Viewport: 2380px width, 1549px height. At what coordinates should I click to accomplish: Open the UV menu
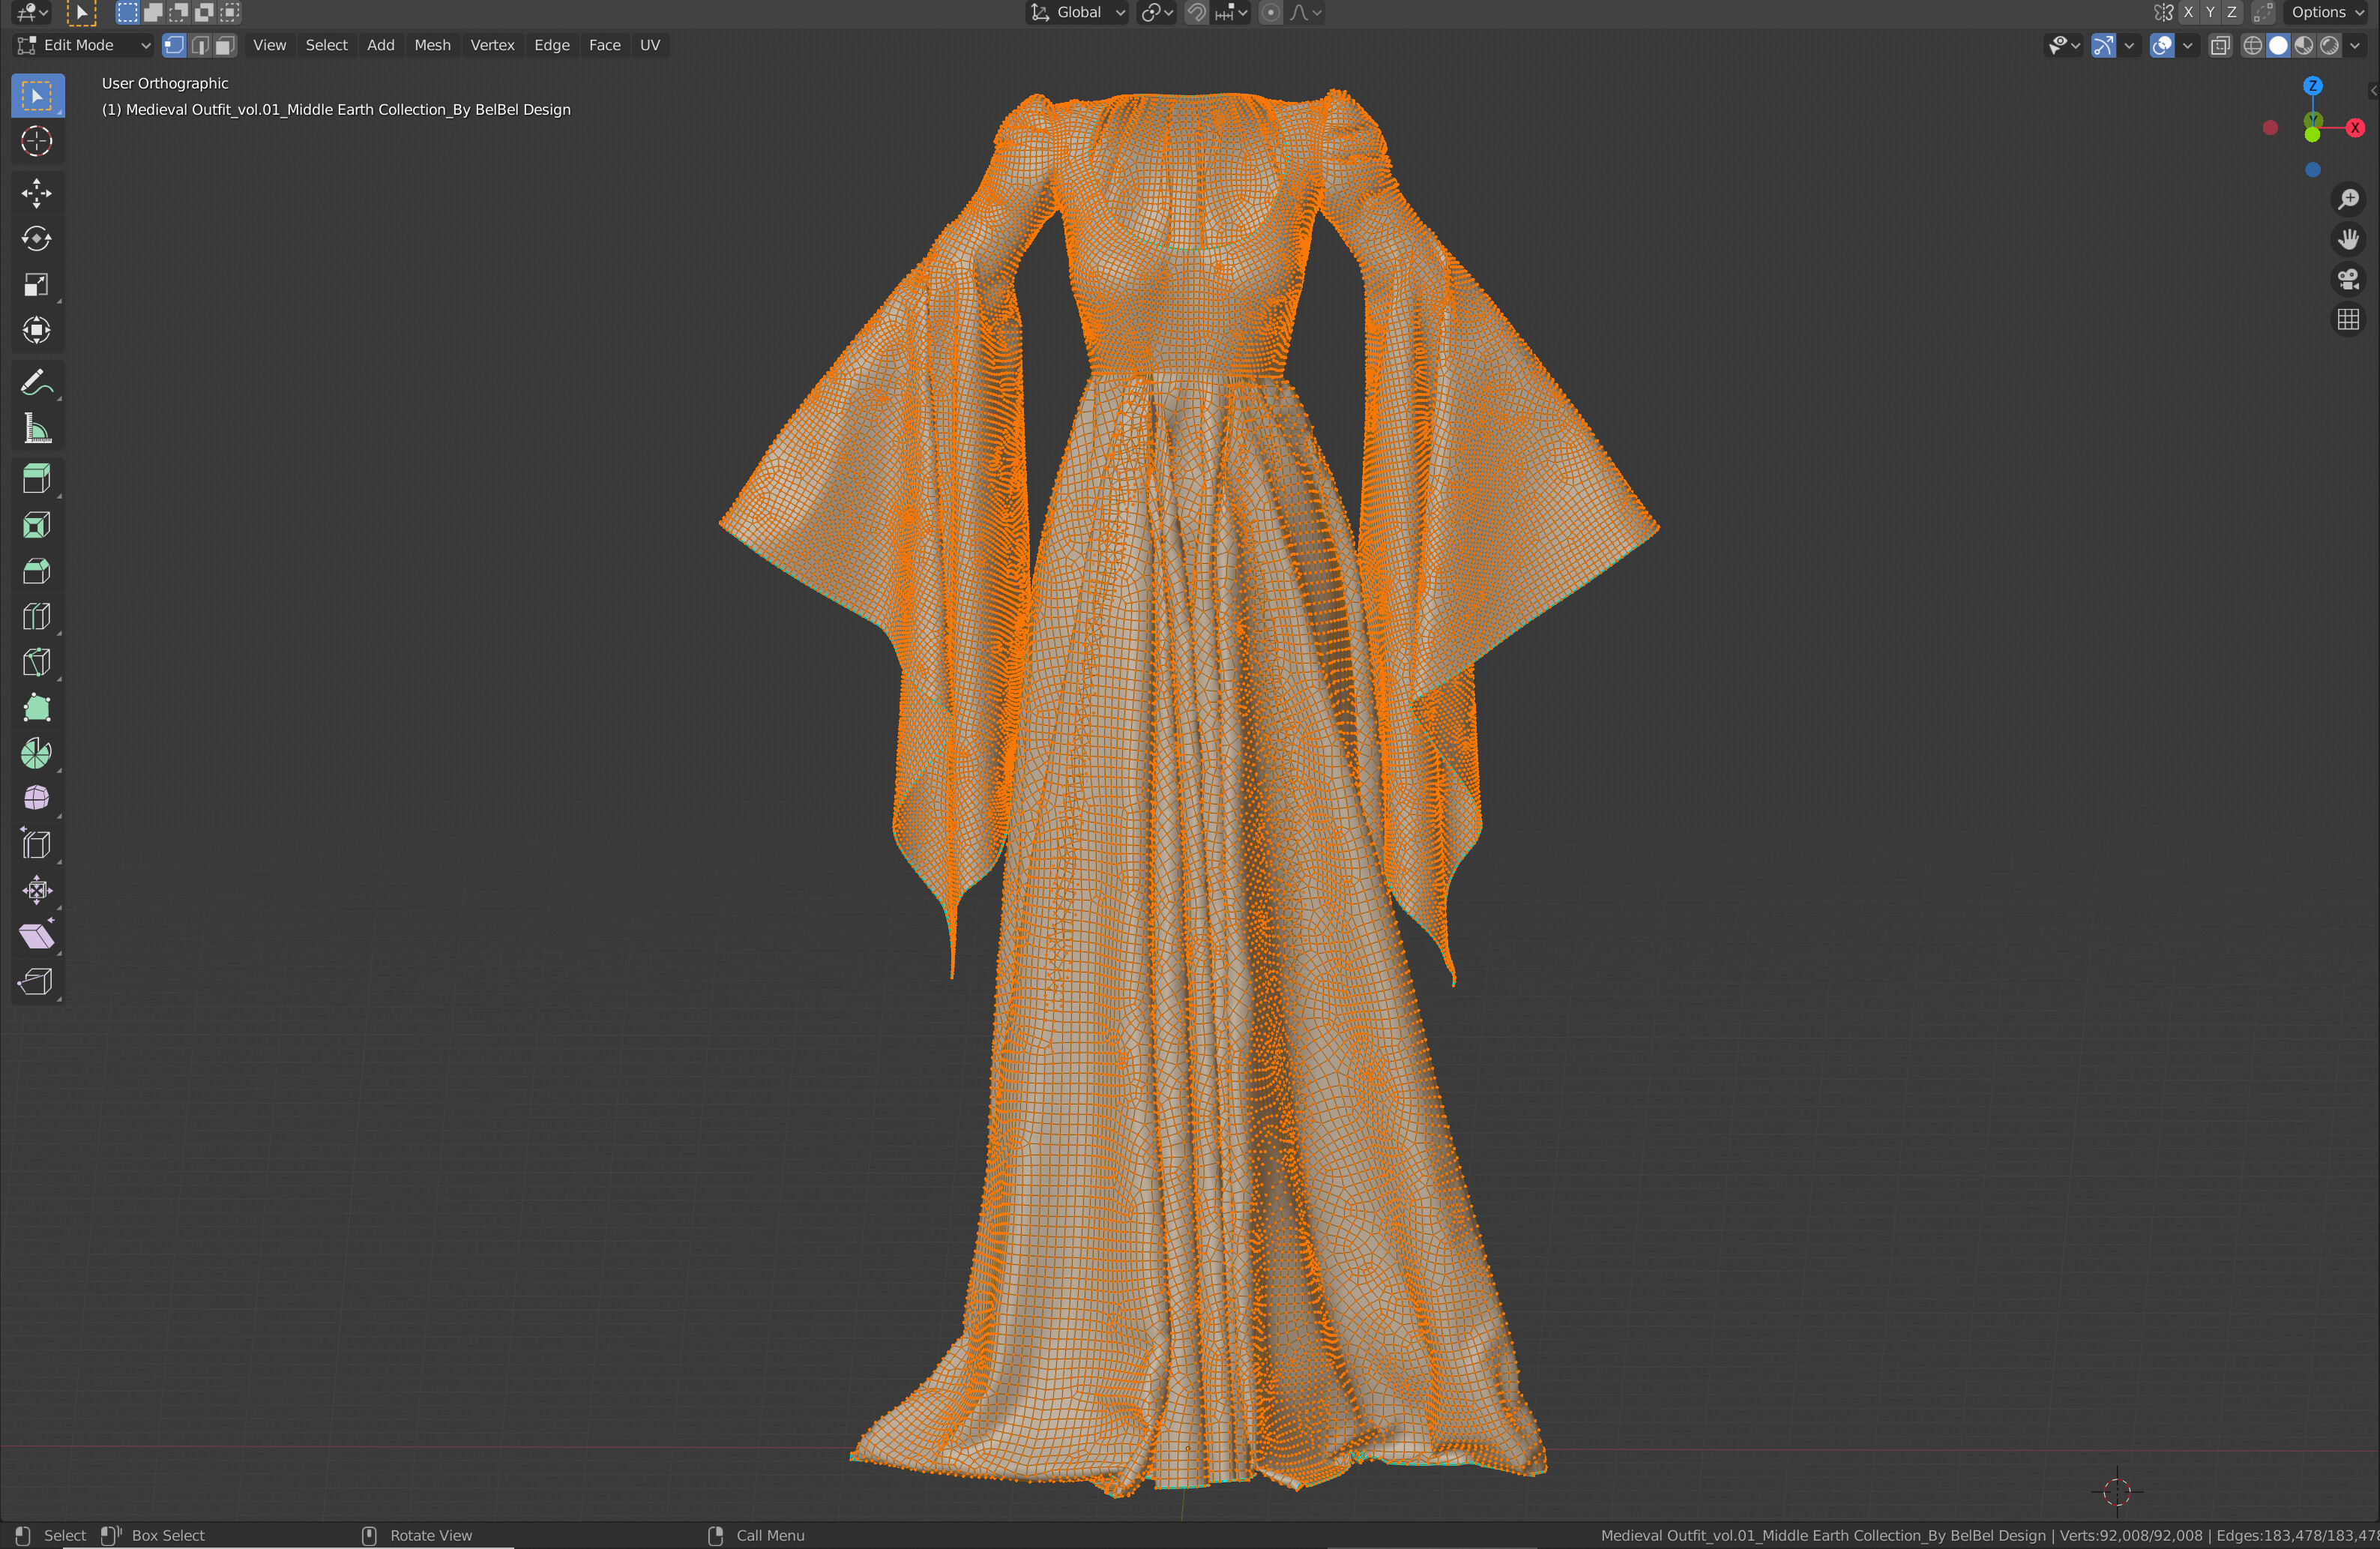[x=649, y=45]
